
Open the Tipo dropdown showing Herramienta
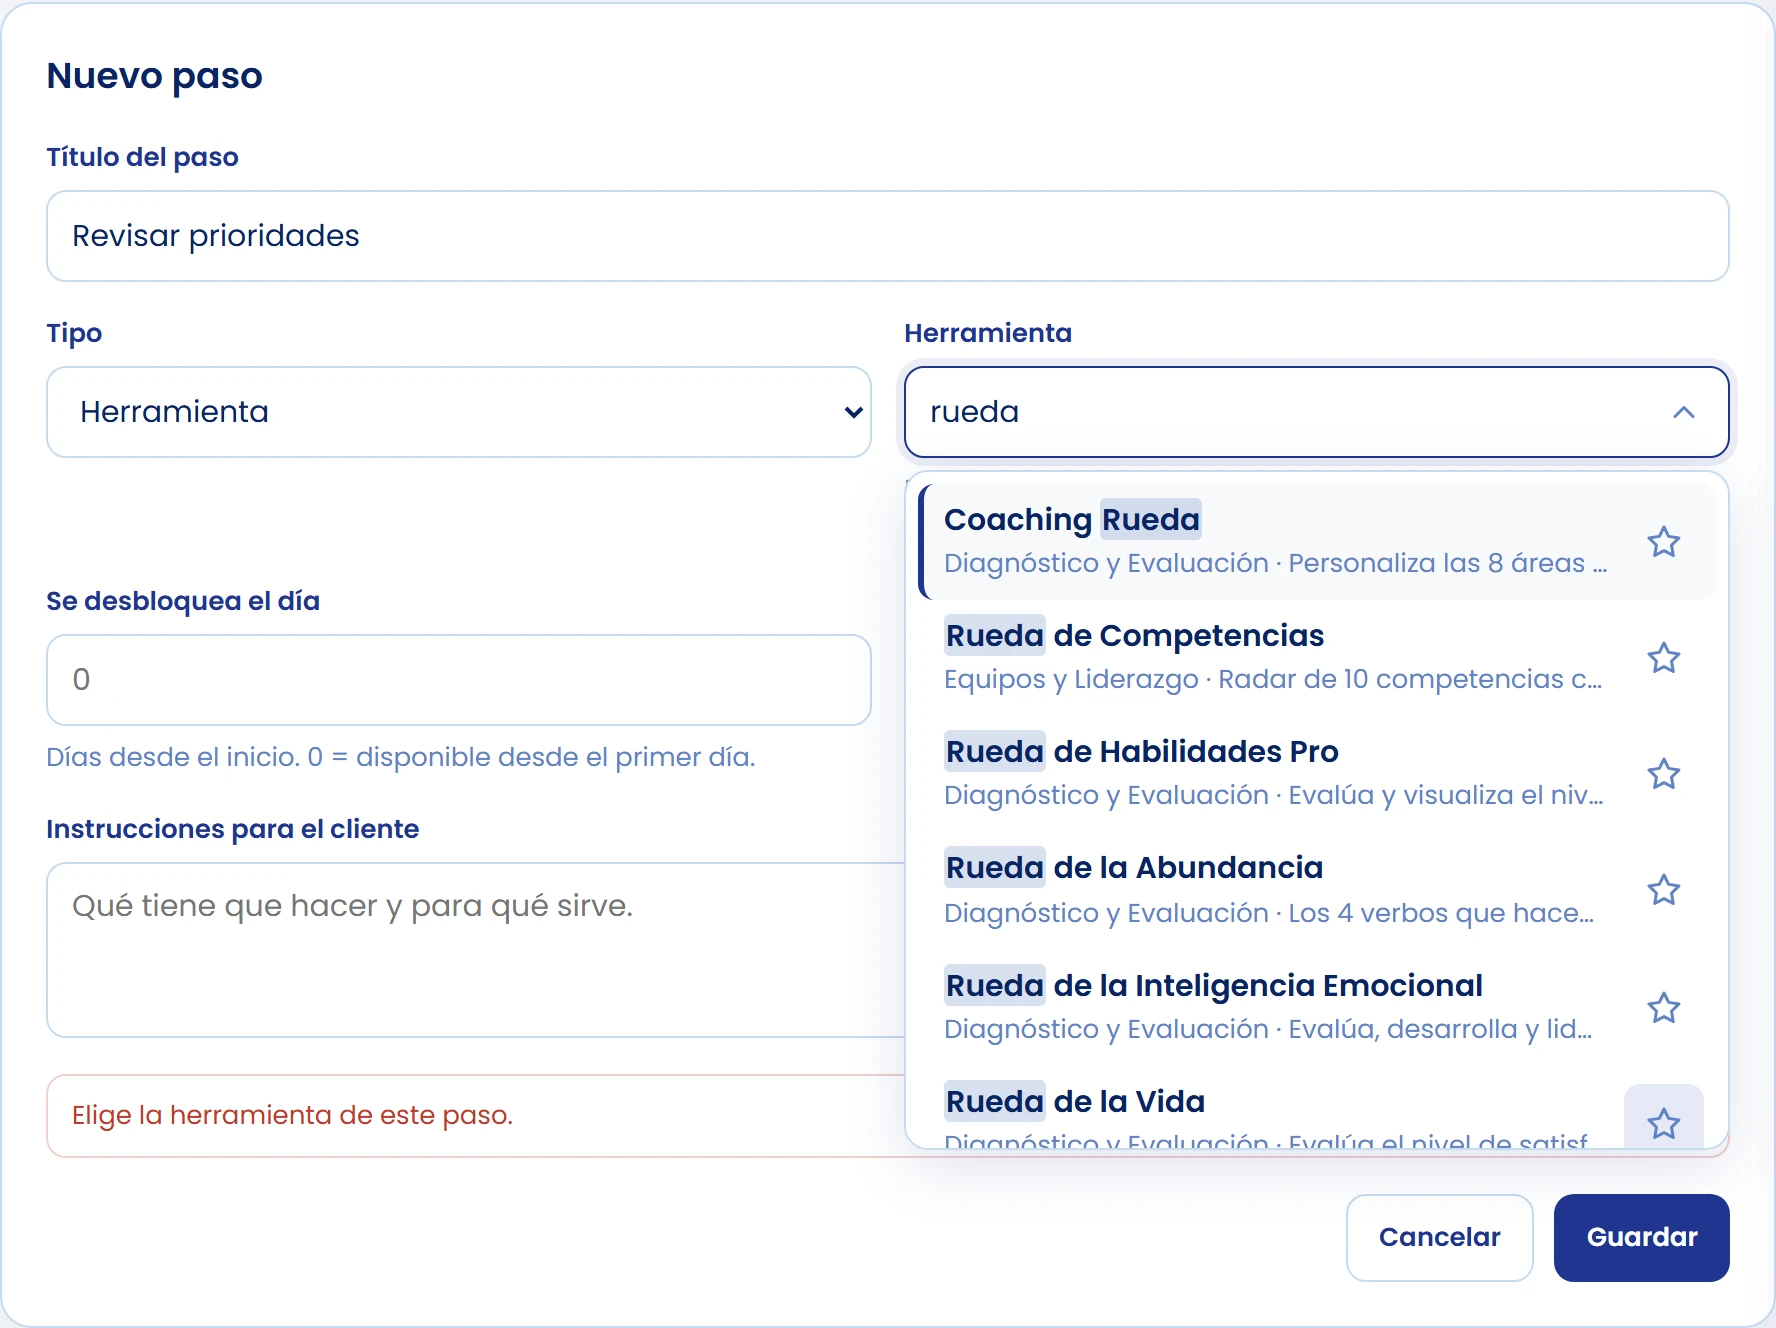click(459, 412)
